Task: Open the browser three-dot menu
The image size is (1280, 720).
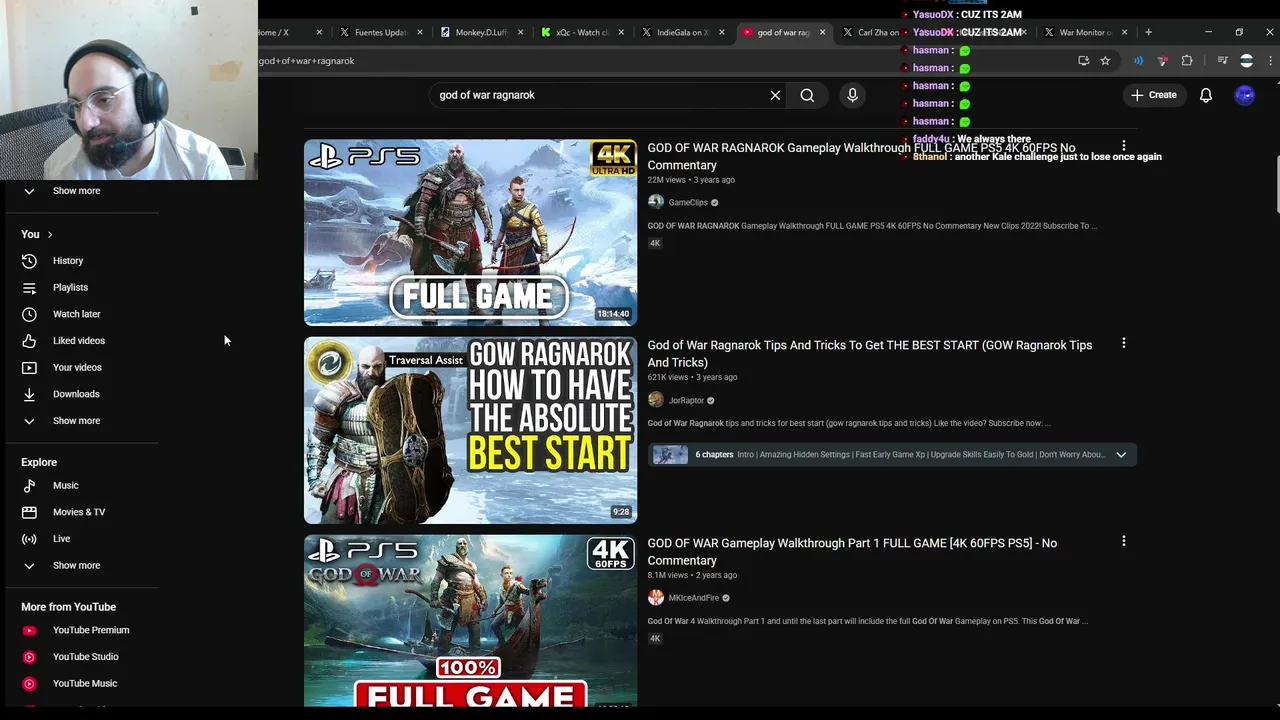Action: coord(1270,61)
